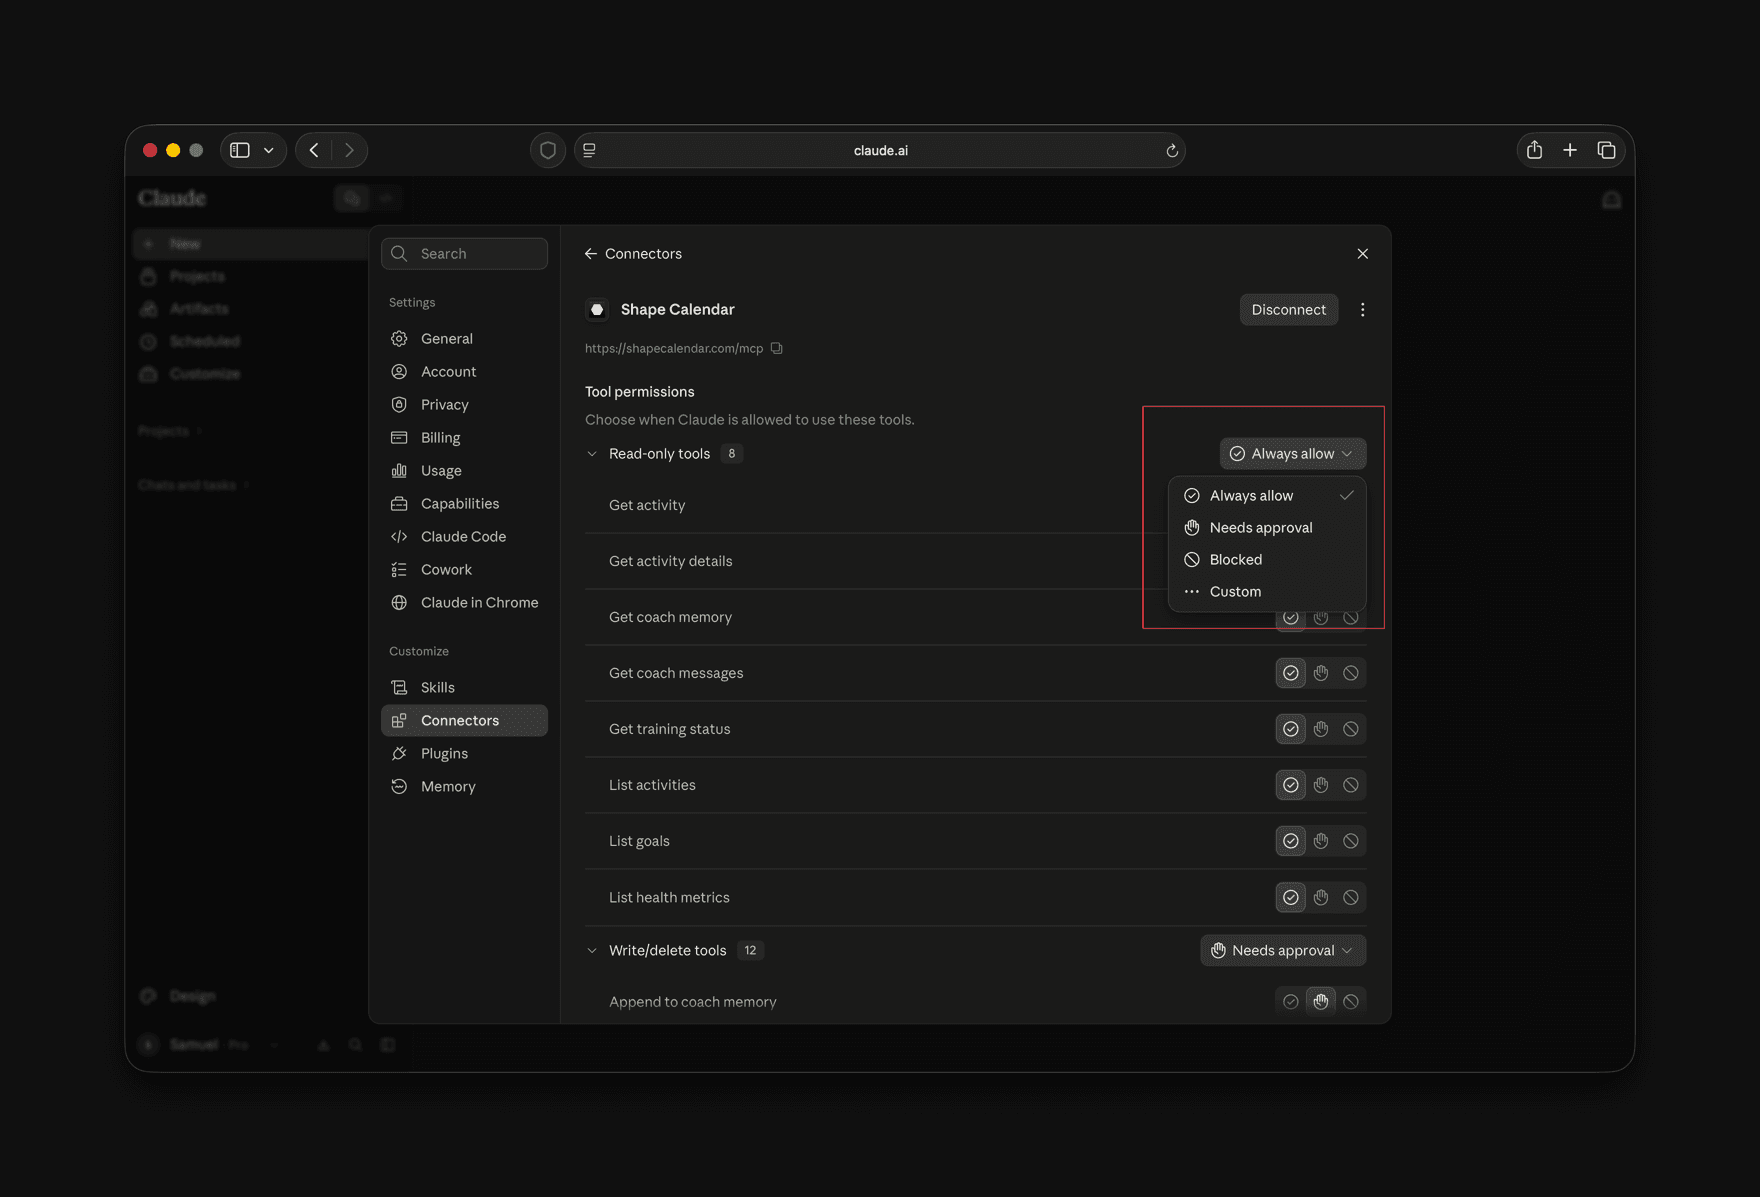Block List goals tool

(x=1351, y=841)
